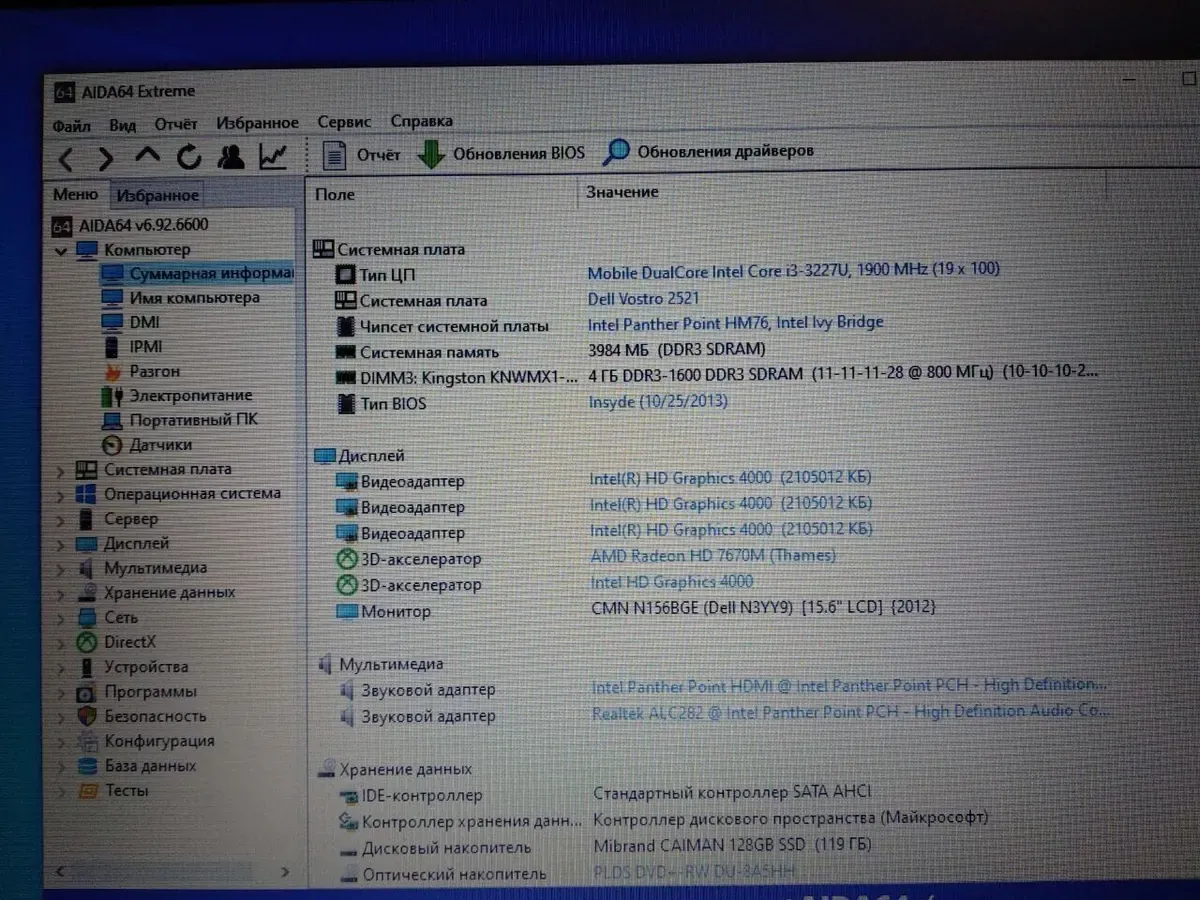The image size is (1200, 900).
Task: Open the Отчёт toolbar button
Action: (x=363, y=155)
